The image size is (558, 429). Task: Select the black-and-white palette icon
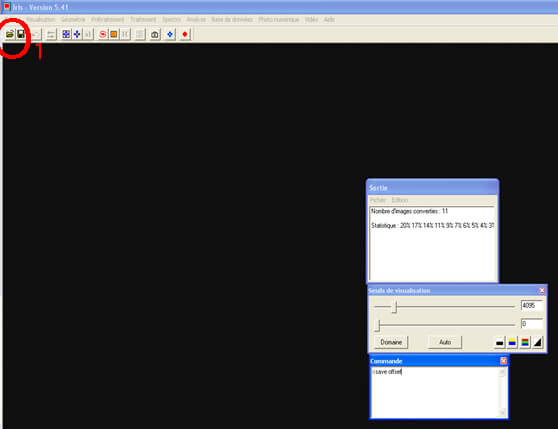click(x=500, y=343)
